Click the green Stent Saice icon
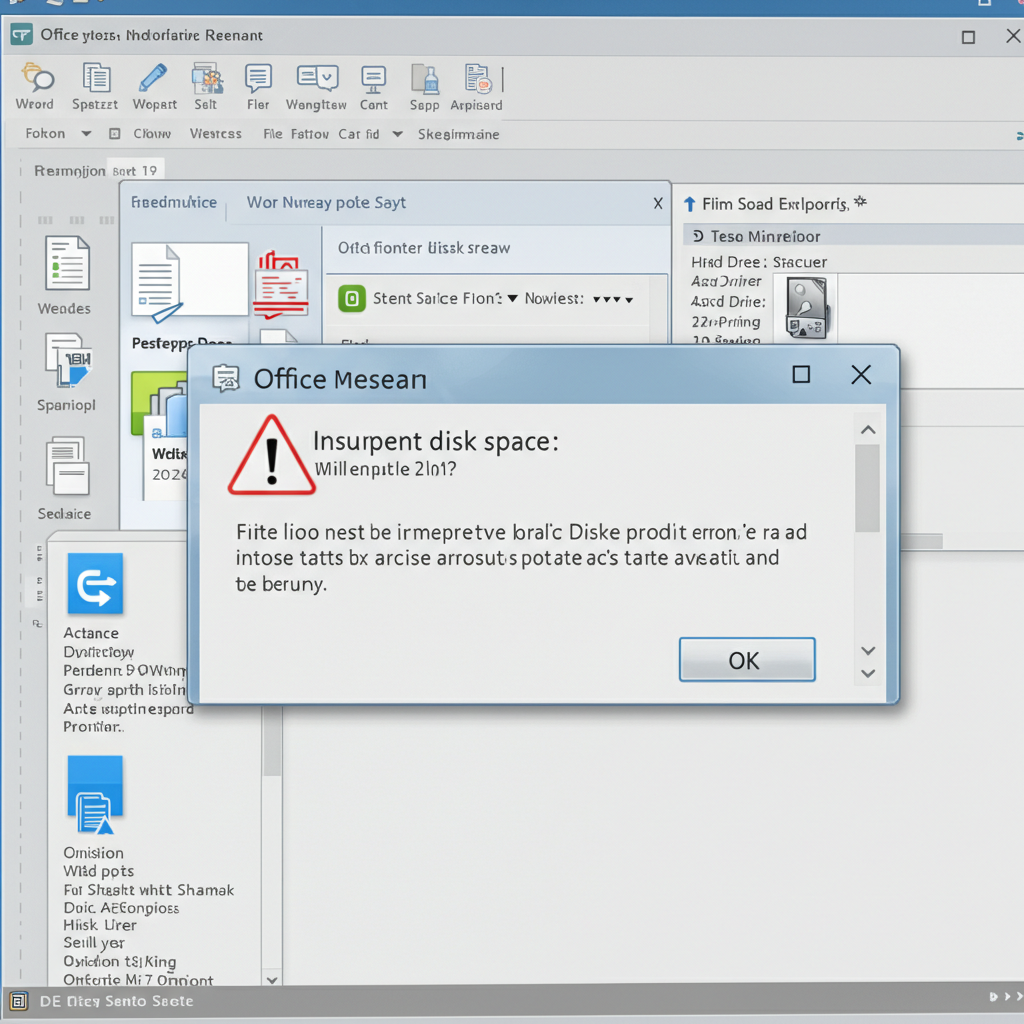The width and height of the screenshot is (1024, 1024). 351,299
